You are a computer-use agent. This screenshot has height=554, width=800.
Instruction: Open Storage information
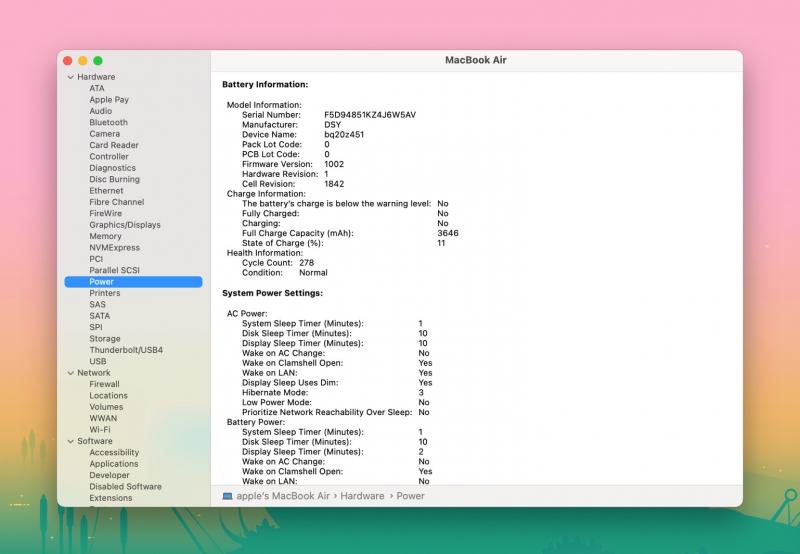pos(105,339)
